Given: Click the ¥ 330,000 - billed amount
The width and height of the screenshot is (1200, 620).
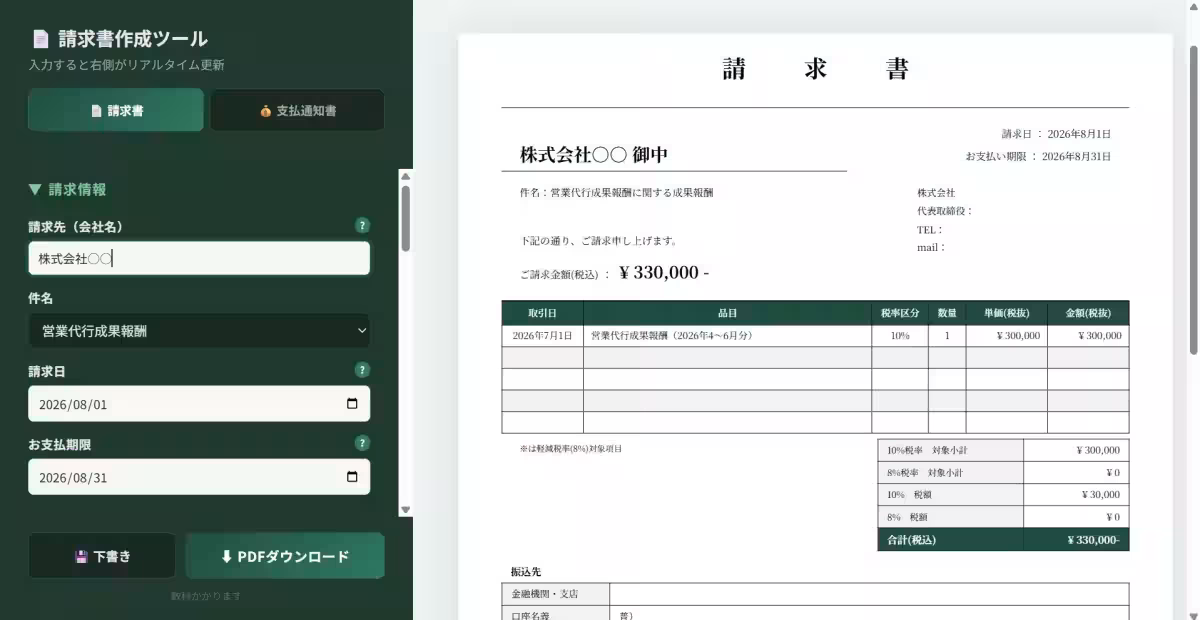Looking at the screenshot, I should 664,273.
